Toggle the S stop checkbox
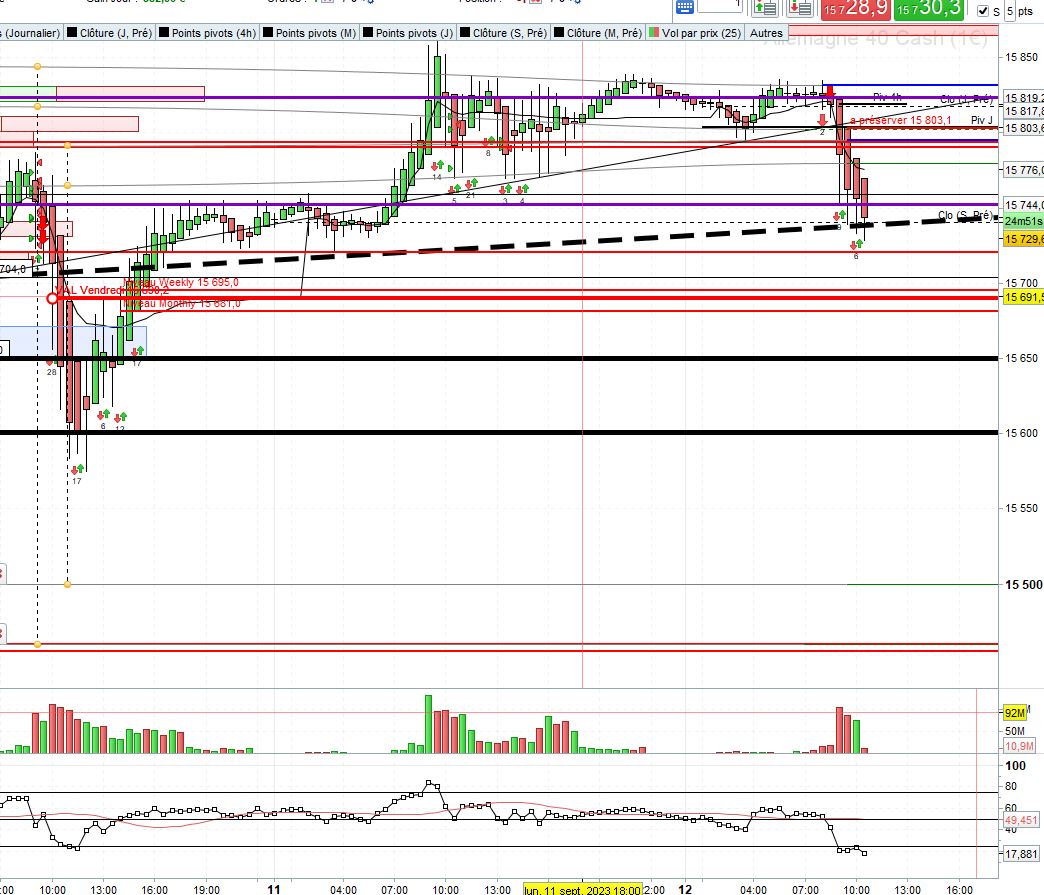The image size is (1044, 895). pos(983,11)
